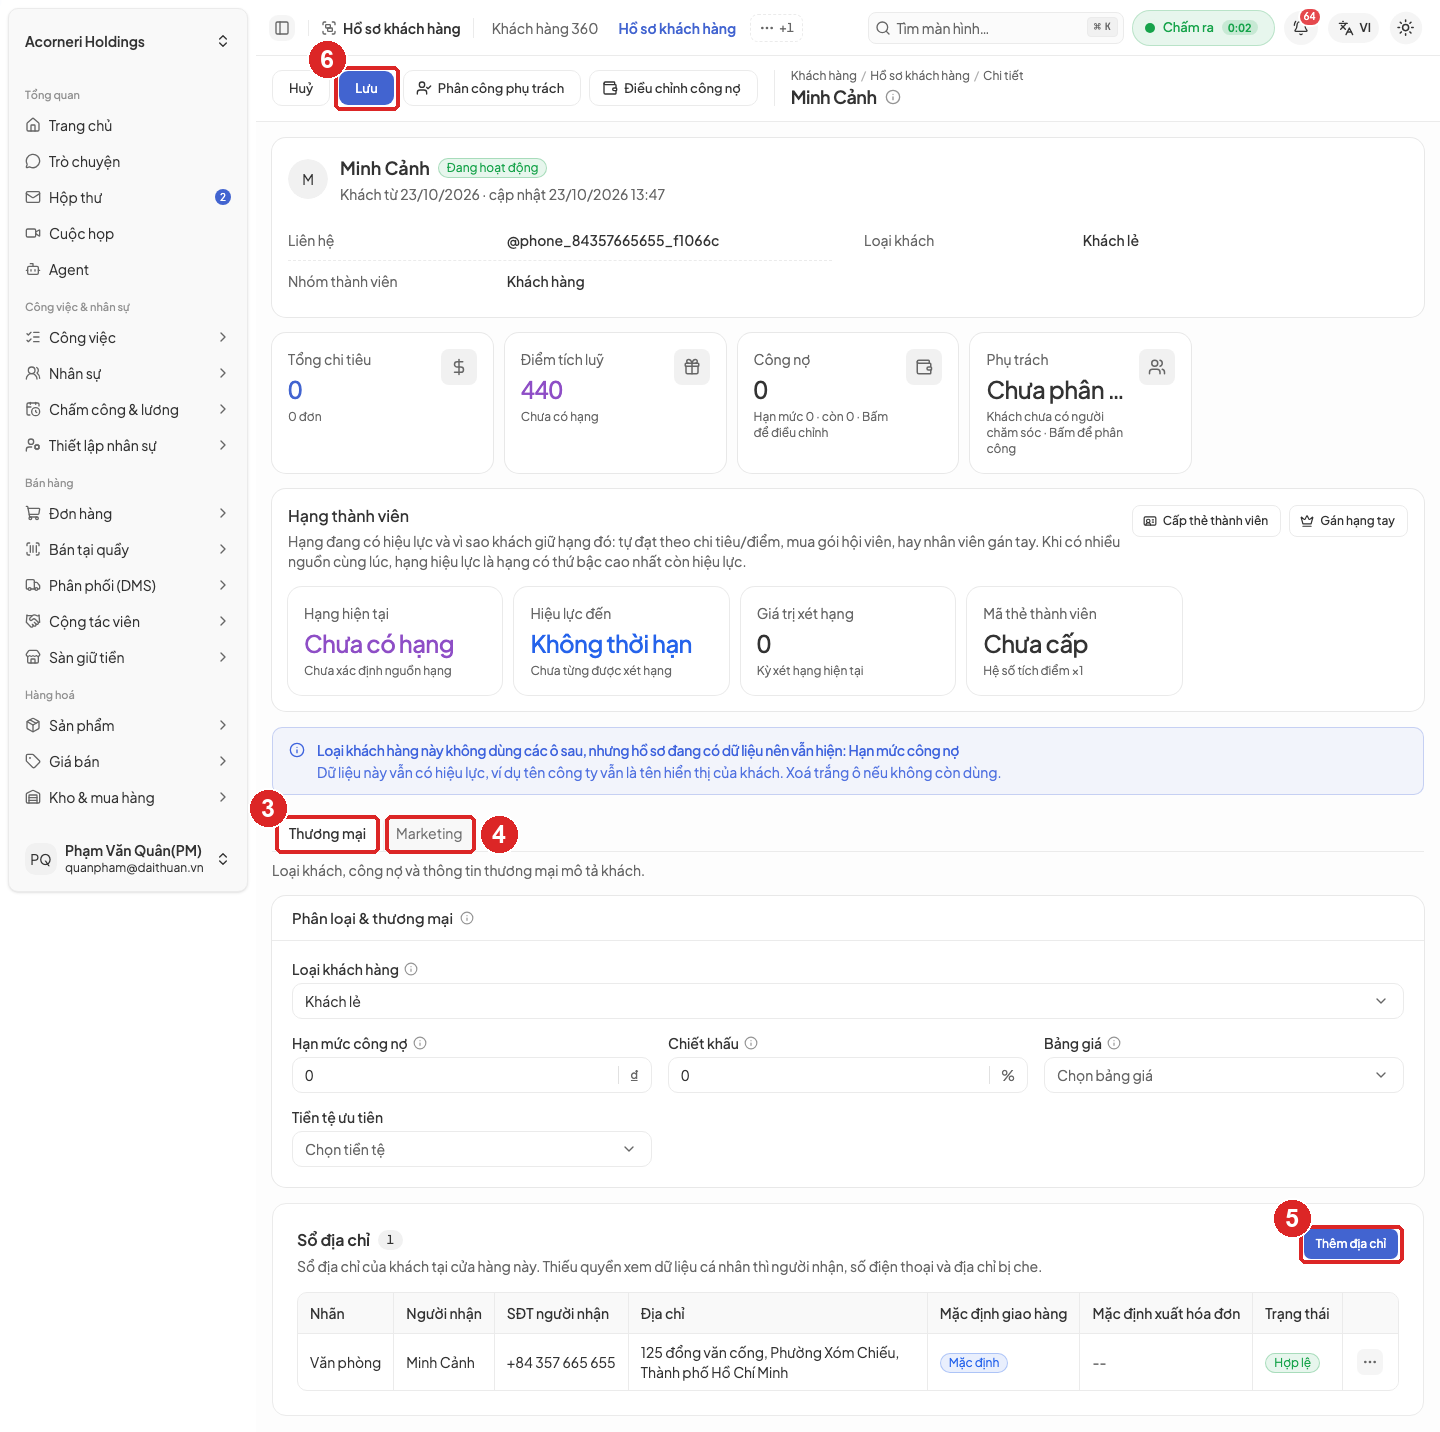Expand Chấm công & lương sidebar item
The width and height of the screenshot is (1440, 1432).
tap(128, 410)
